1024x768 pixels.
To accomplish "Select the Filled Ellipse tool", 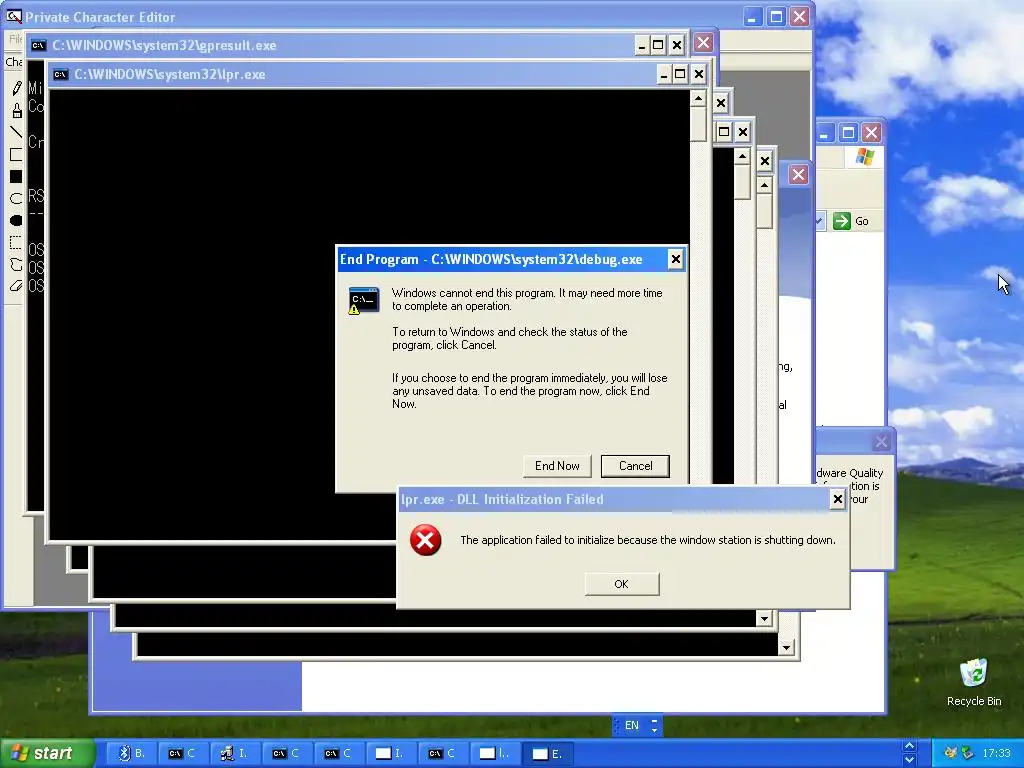I will pos(16,221).
